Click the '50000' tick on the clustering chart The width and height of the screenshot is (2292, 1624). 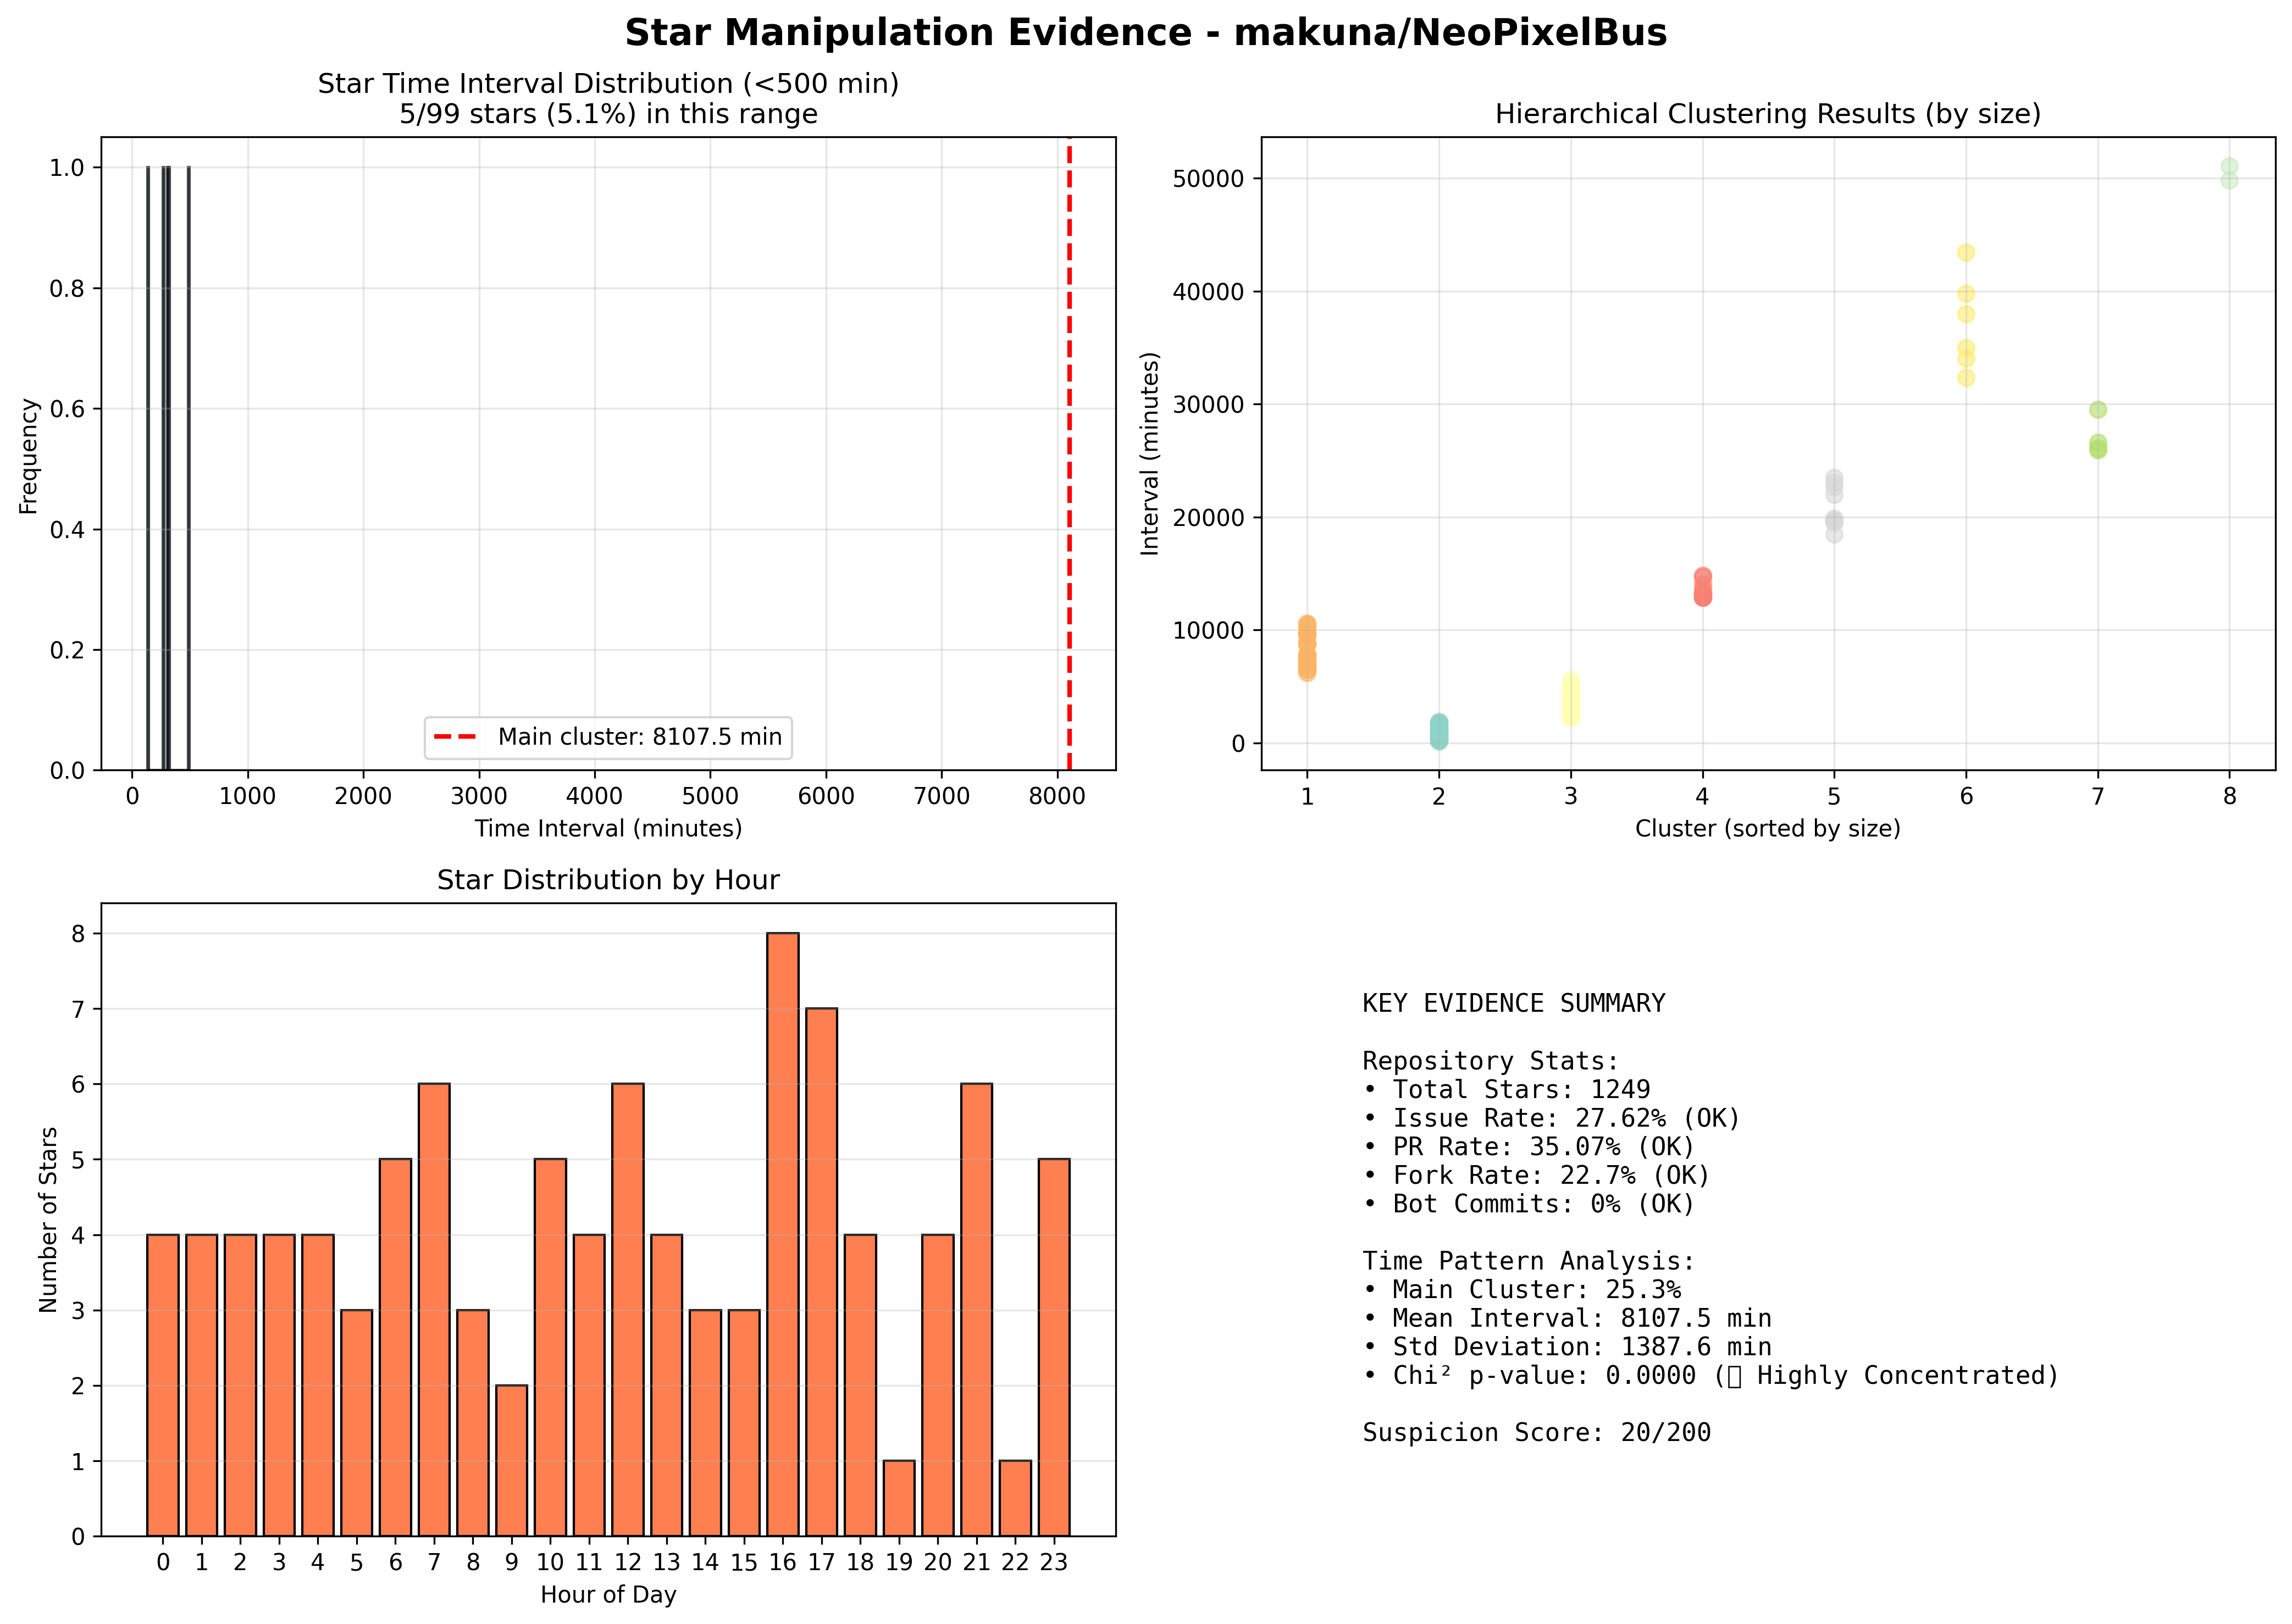[x=1208, y=179]
